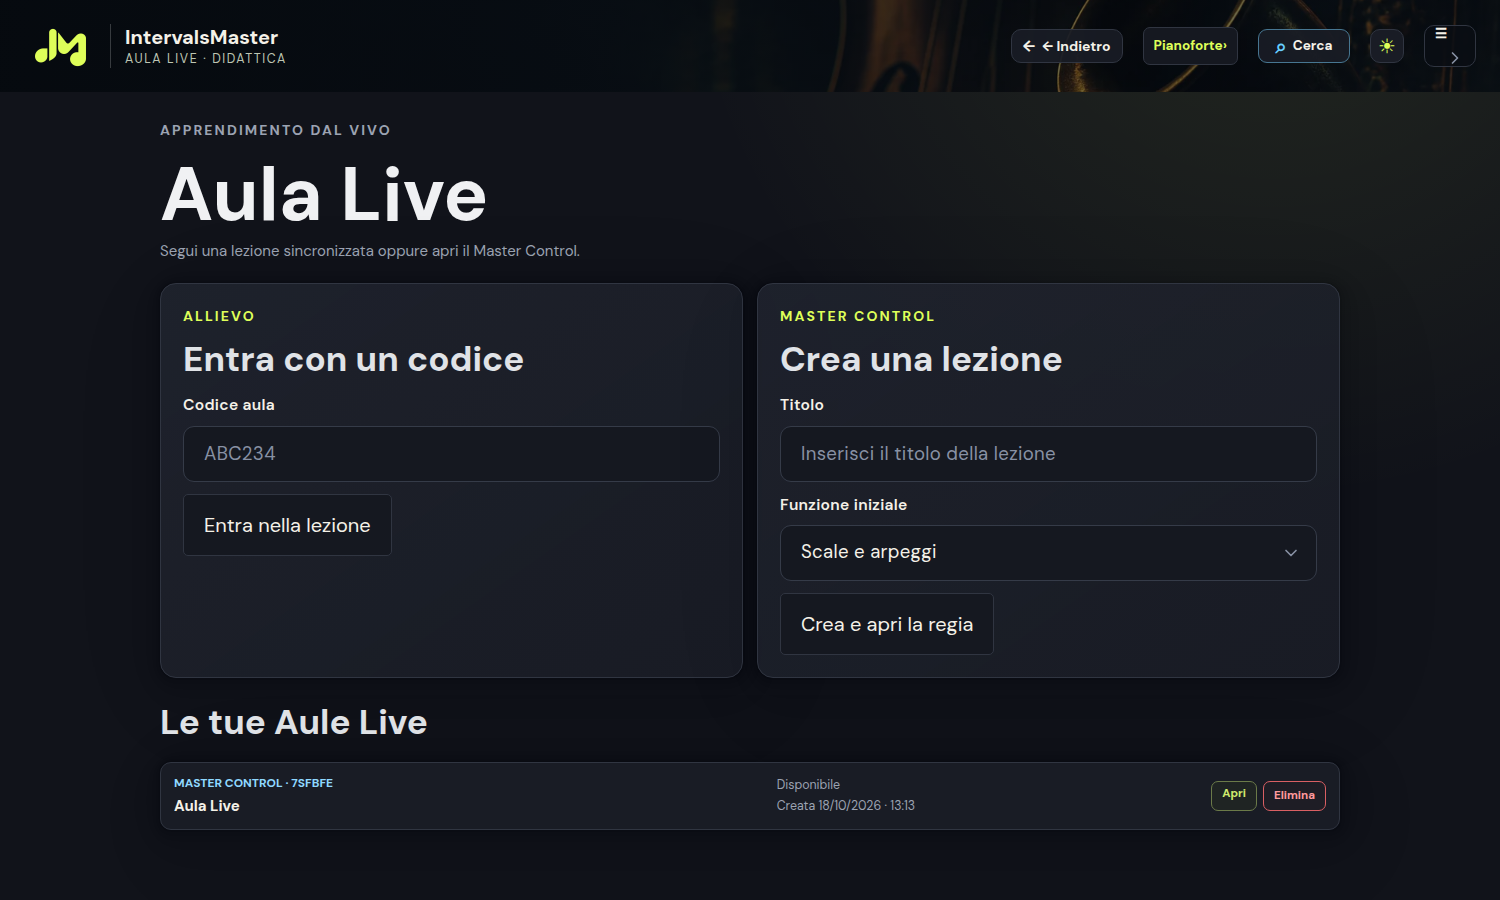Click the Disponibile status text
Screen dimensions: 1500x900
click(808, 785)
